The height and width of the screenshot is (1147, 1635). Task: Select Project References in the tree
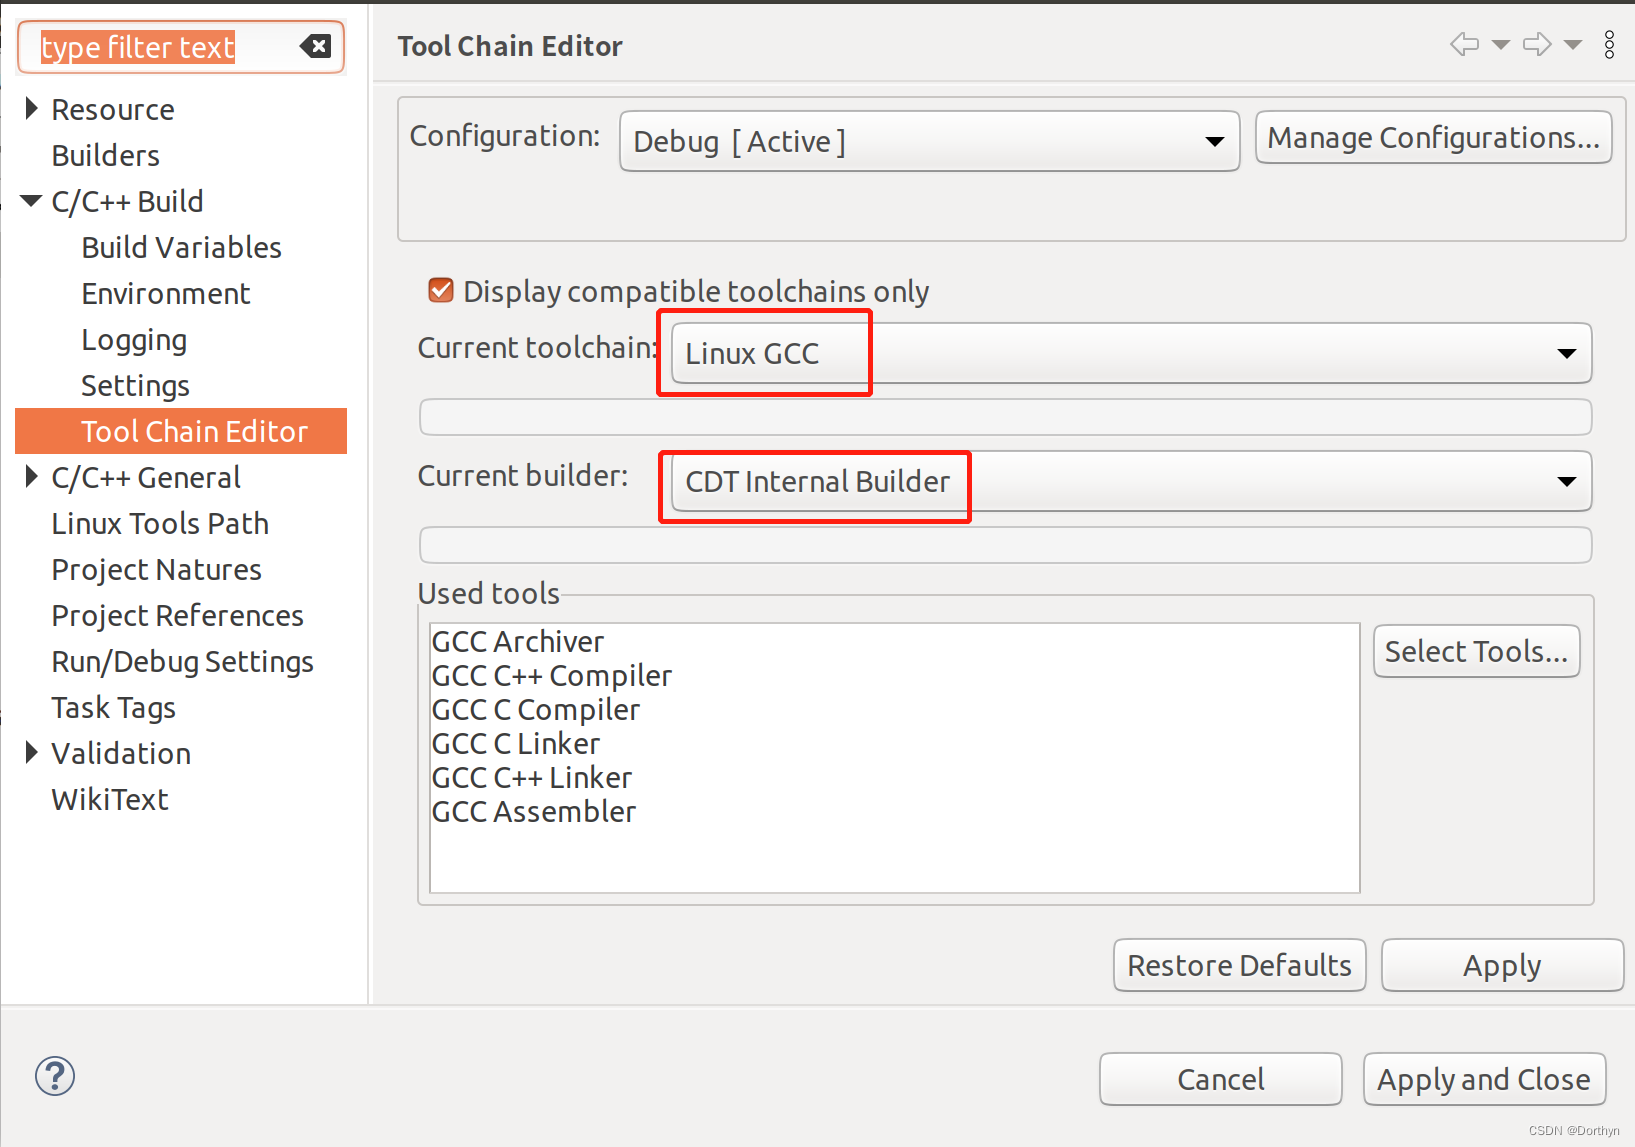coord(177,615)
